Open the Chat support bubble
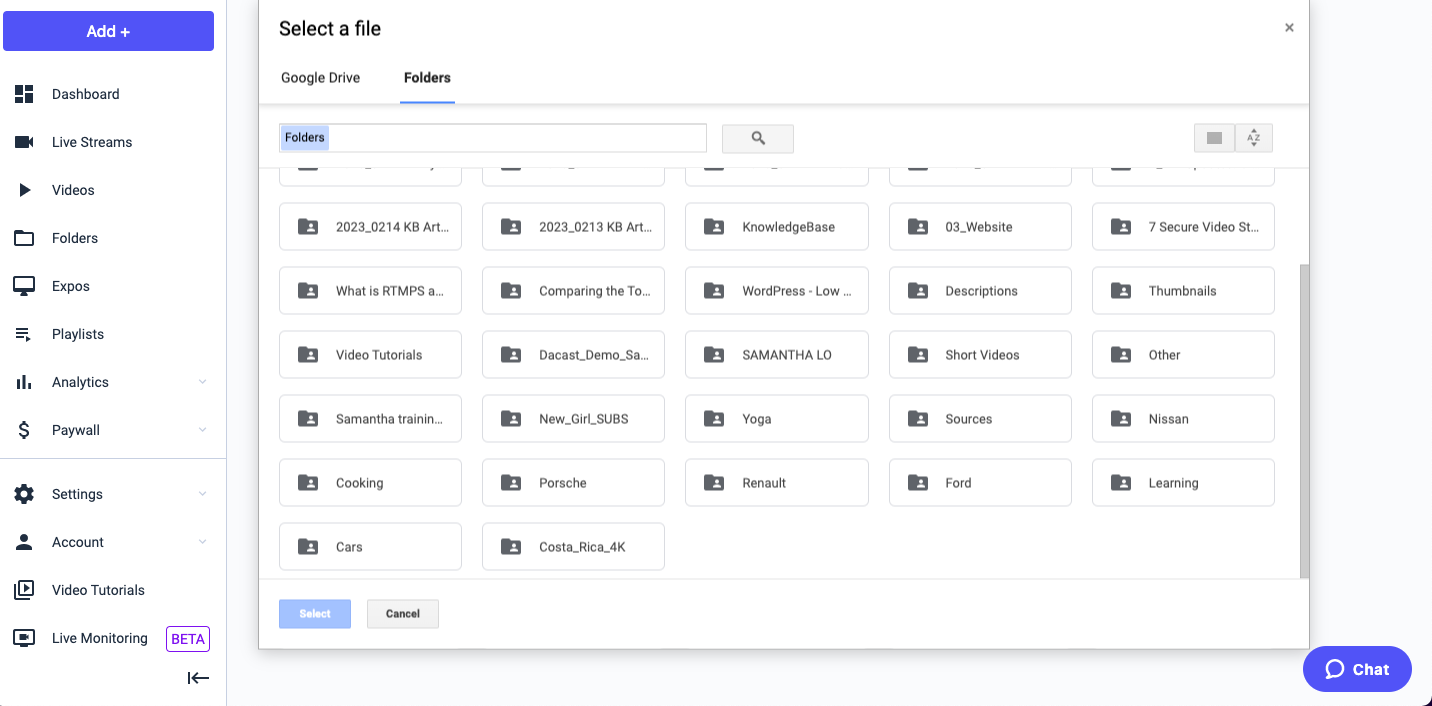Image resolution: width=1432 pixels, height=706 pixels. [1357, 669]
